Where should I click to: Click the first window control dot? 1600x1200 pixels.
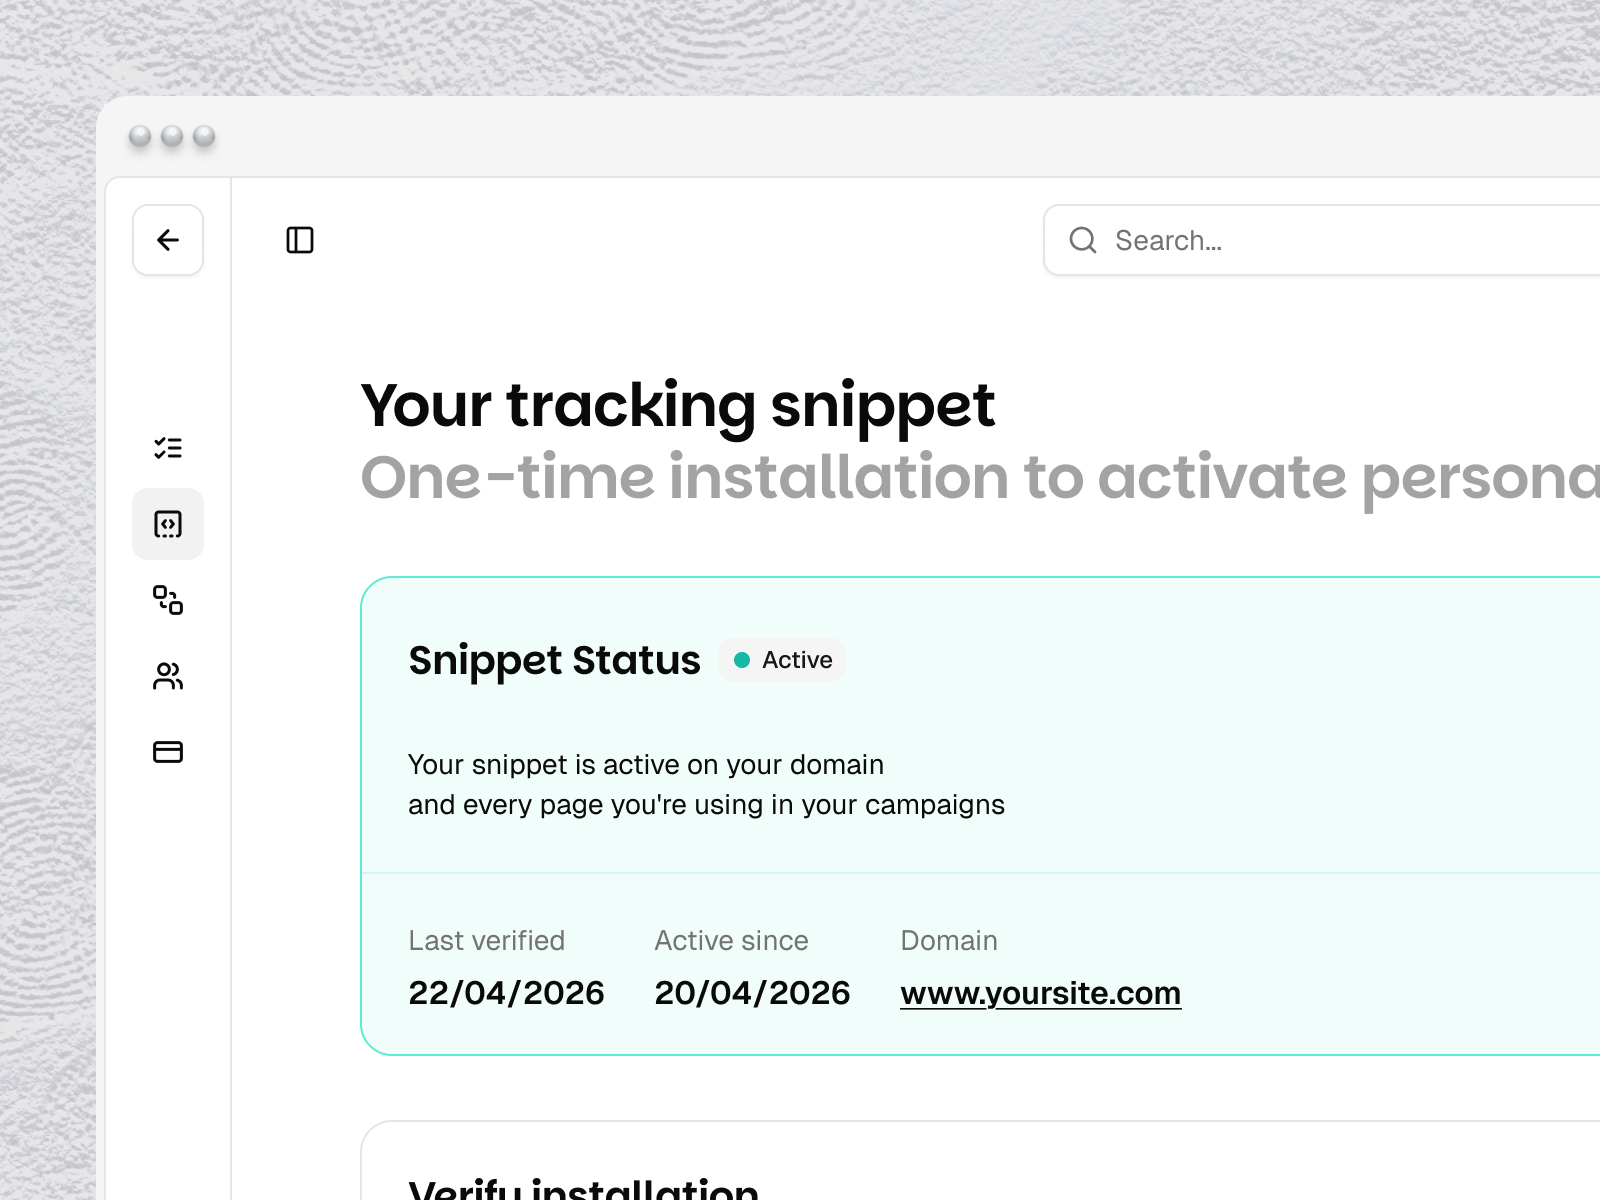point(141,136)
